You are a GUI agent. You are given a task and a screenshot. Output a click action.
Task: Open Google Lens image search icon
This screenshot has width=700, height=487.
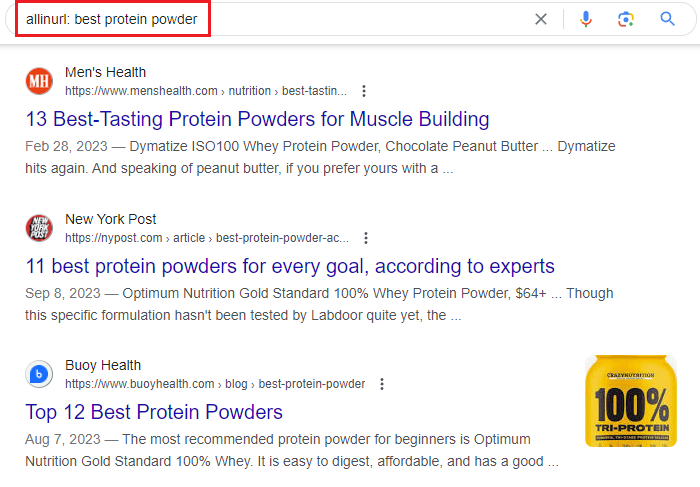point(626,19)
